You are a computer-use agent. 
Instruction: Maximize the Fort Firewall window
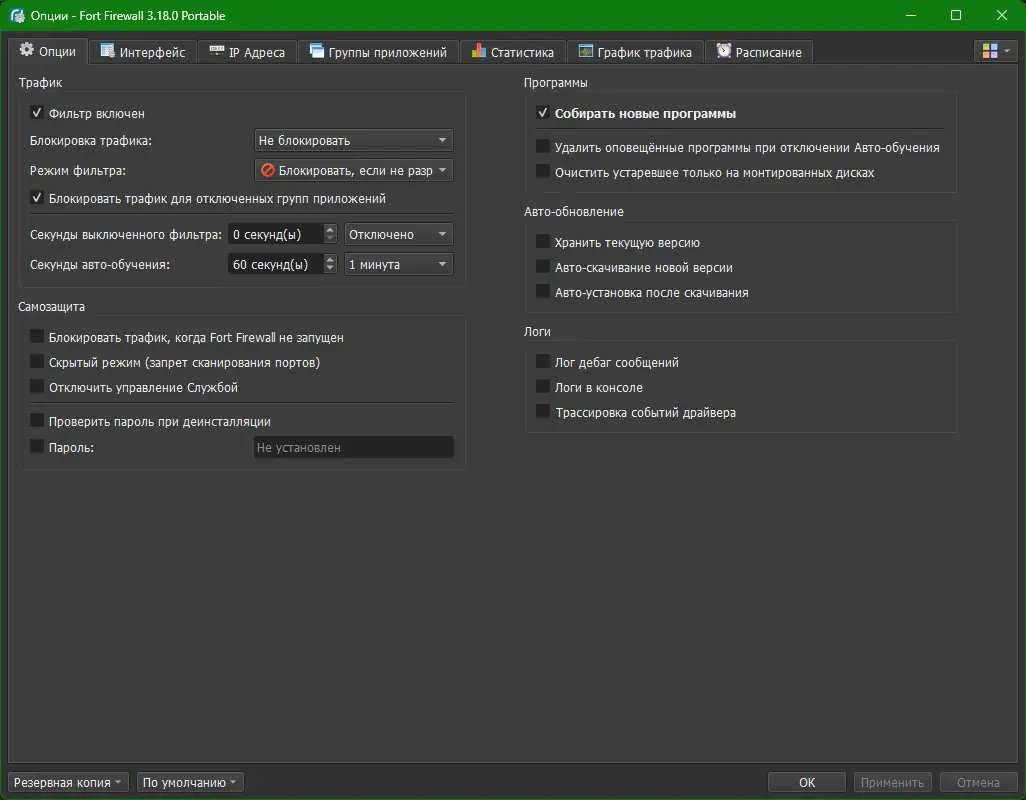coord(956,15)
